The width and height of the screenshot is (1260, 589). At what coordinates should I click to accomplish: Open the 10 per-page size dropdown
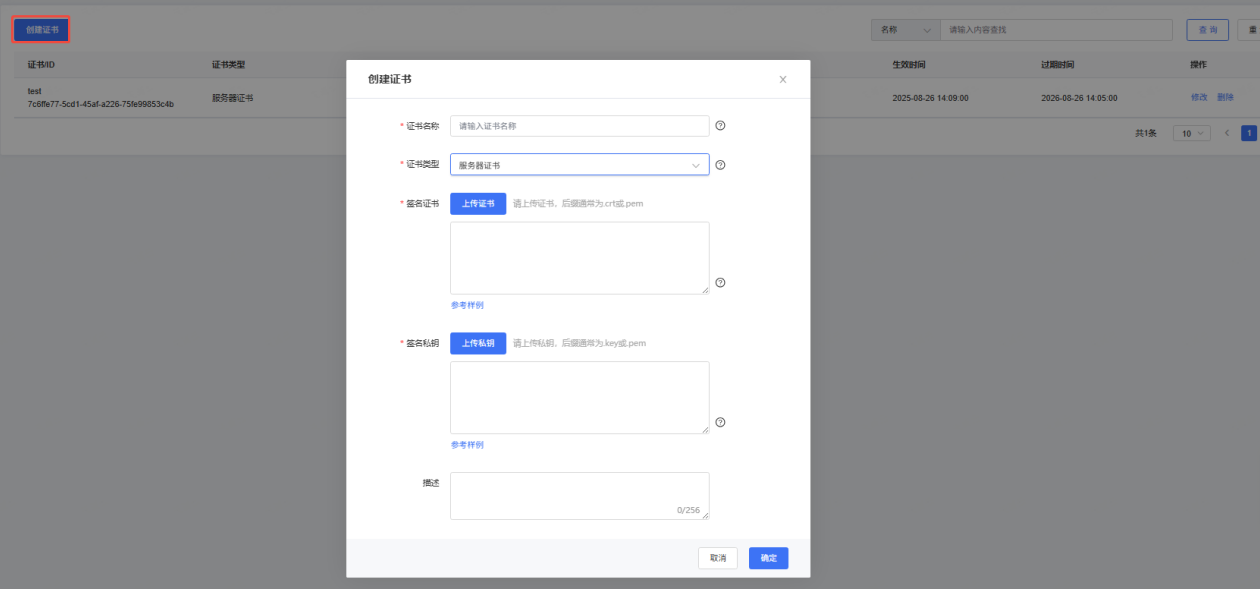1191,133
